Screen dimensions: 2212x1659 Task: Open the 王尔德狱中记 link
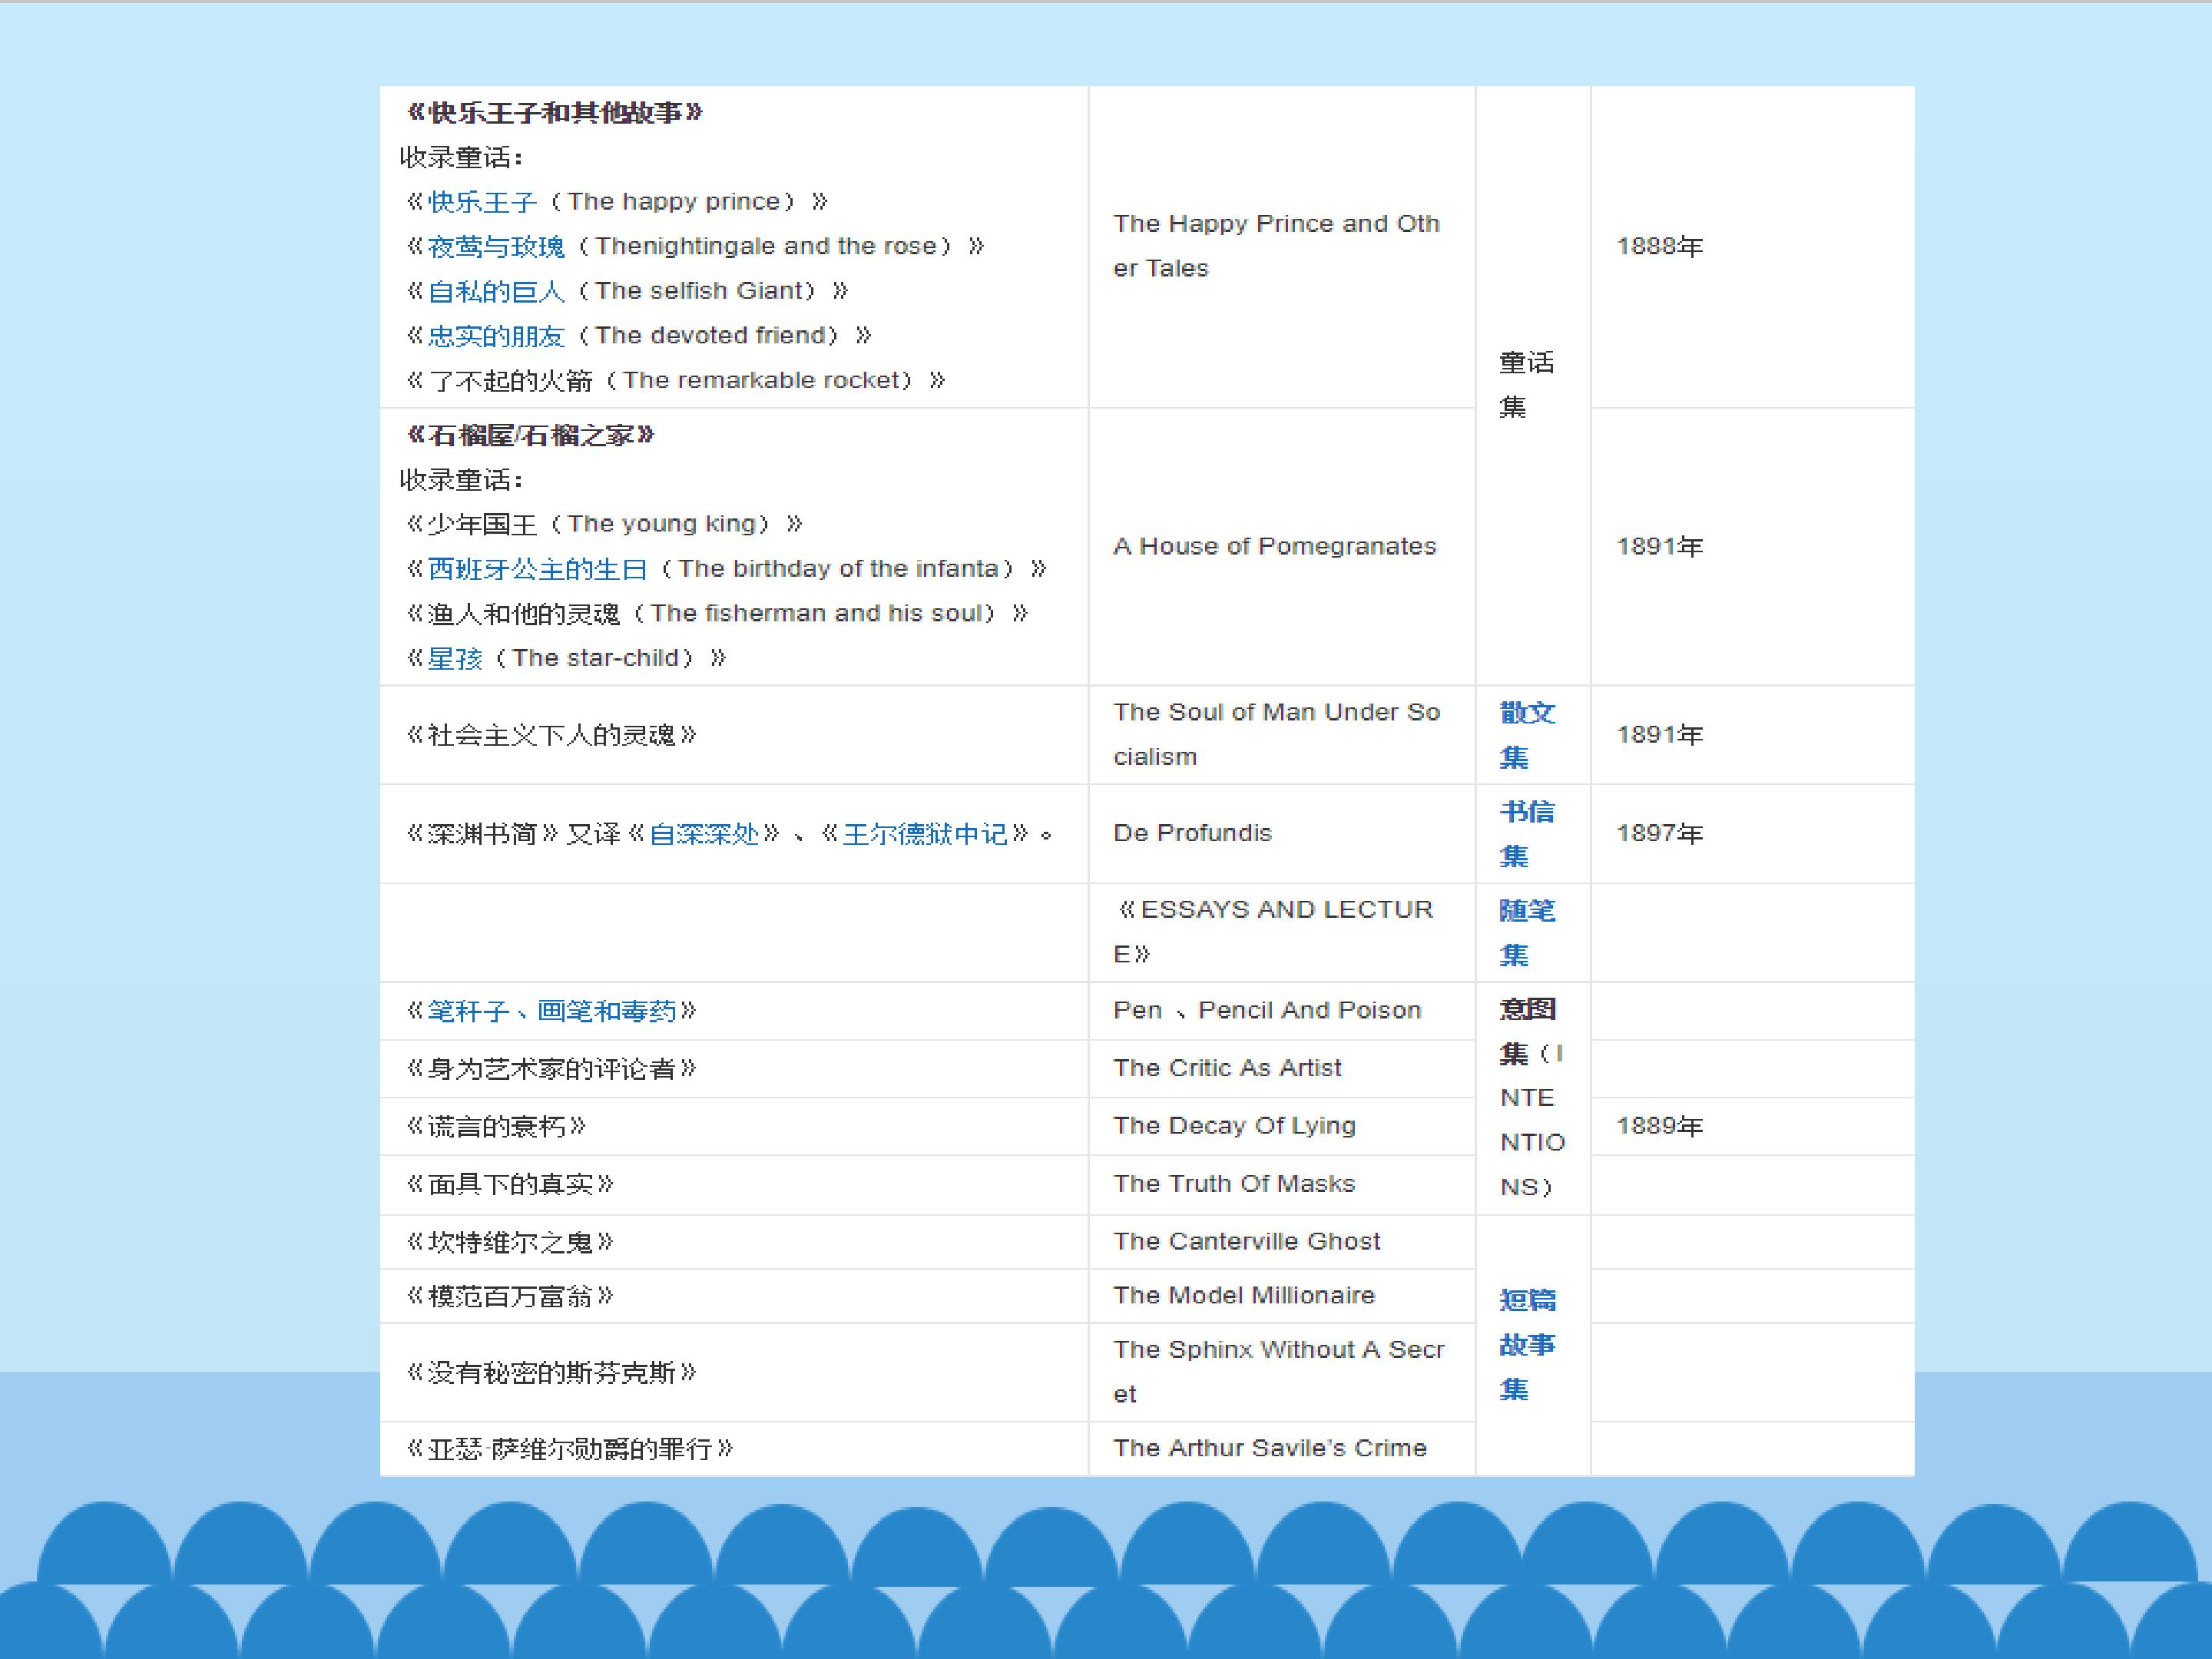click(x=924, y=834)
